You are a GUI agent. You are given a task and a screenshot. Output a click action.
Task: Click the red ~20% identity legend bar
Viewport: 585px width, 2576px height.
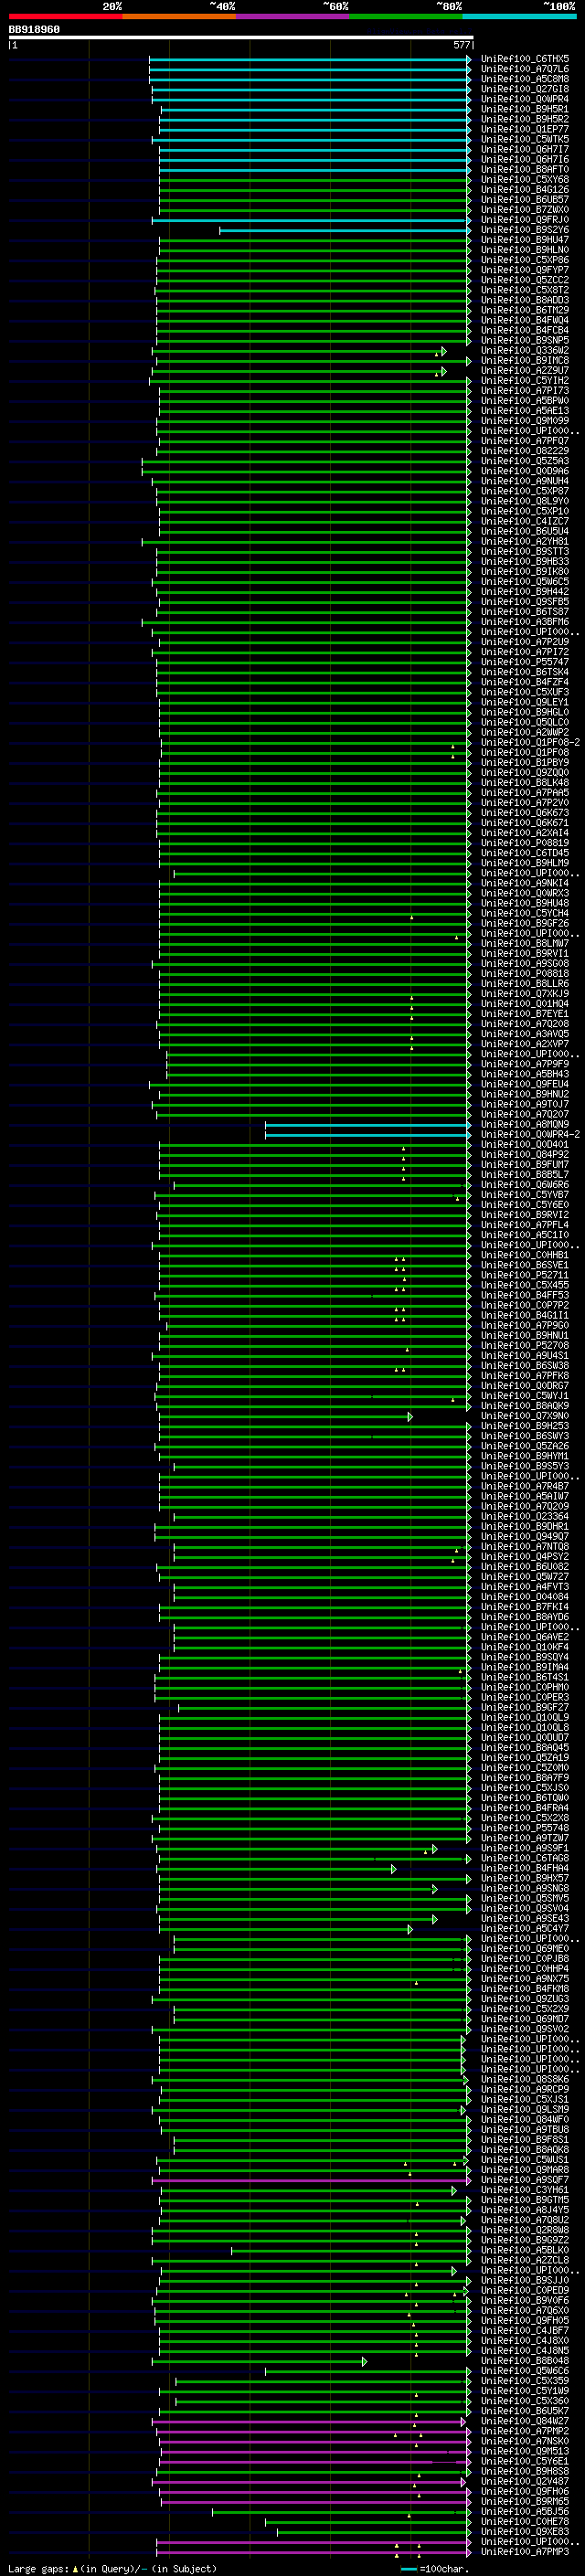coord(65,16)
